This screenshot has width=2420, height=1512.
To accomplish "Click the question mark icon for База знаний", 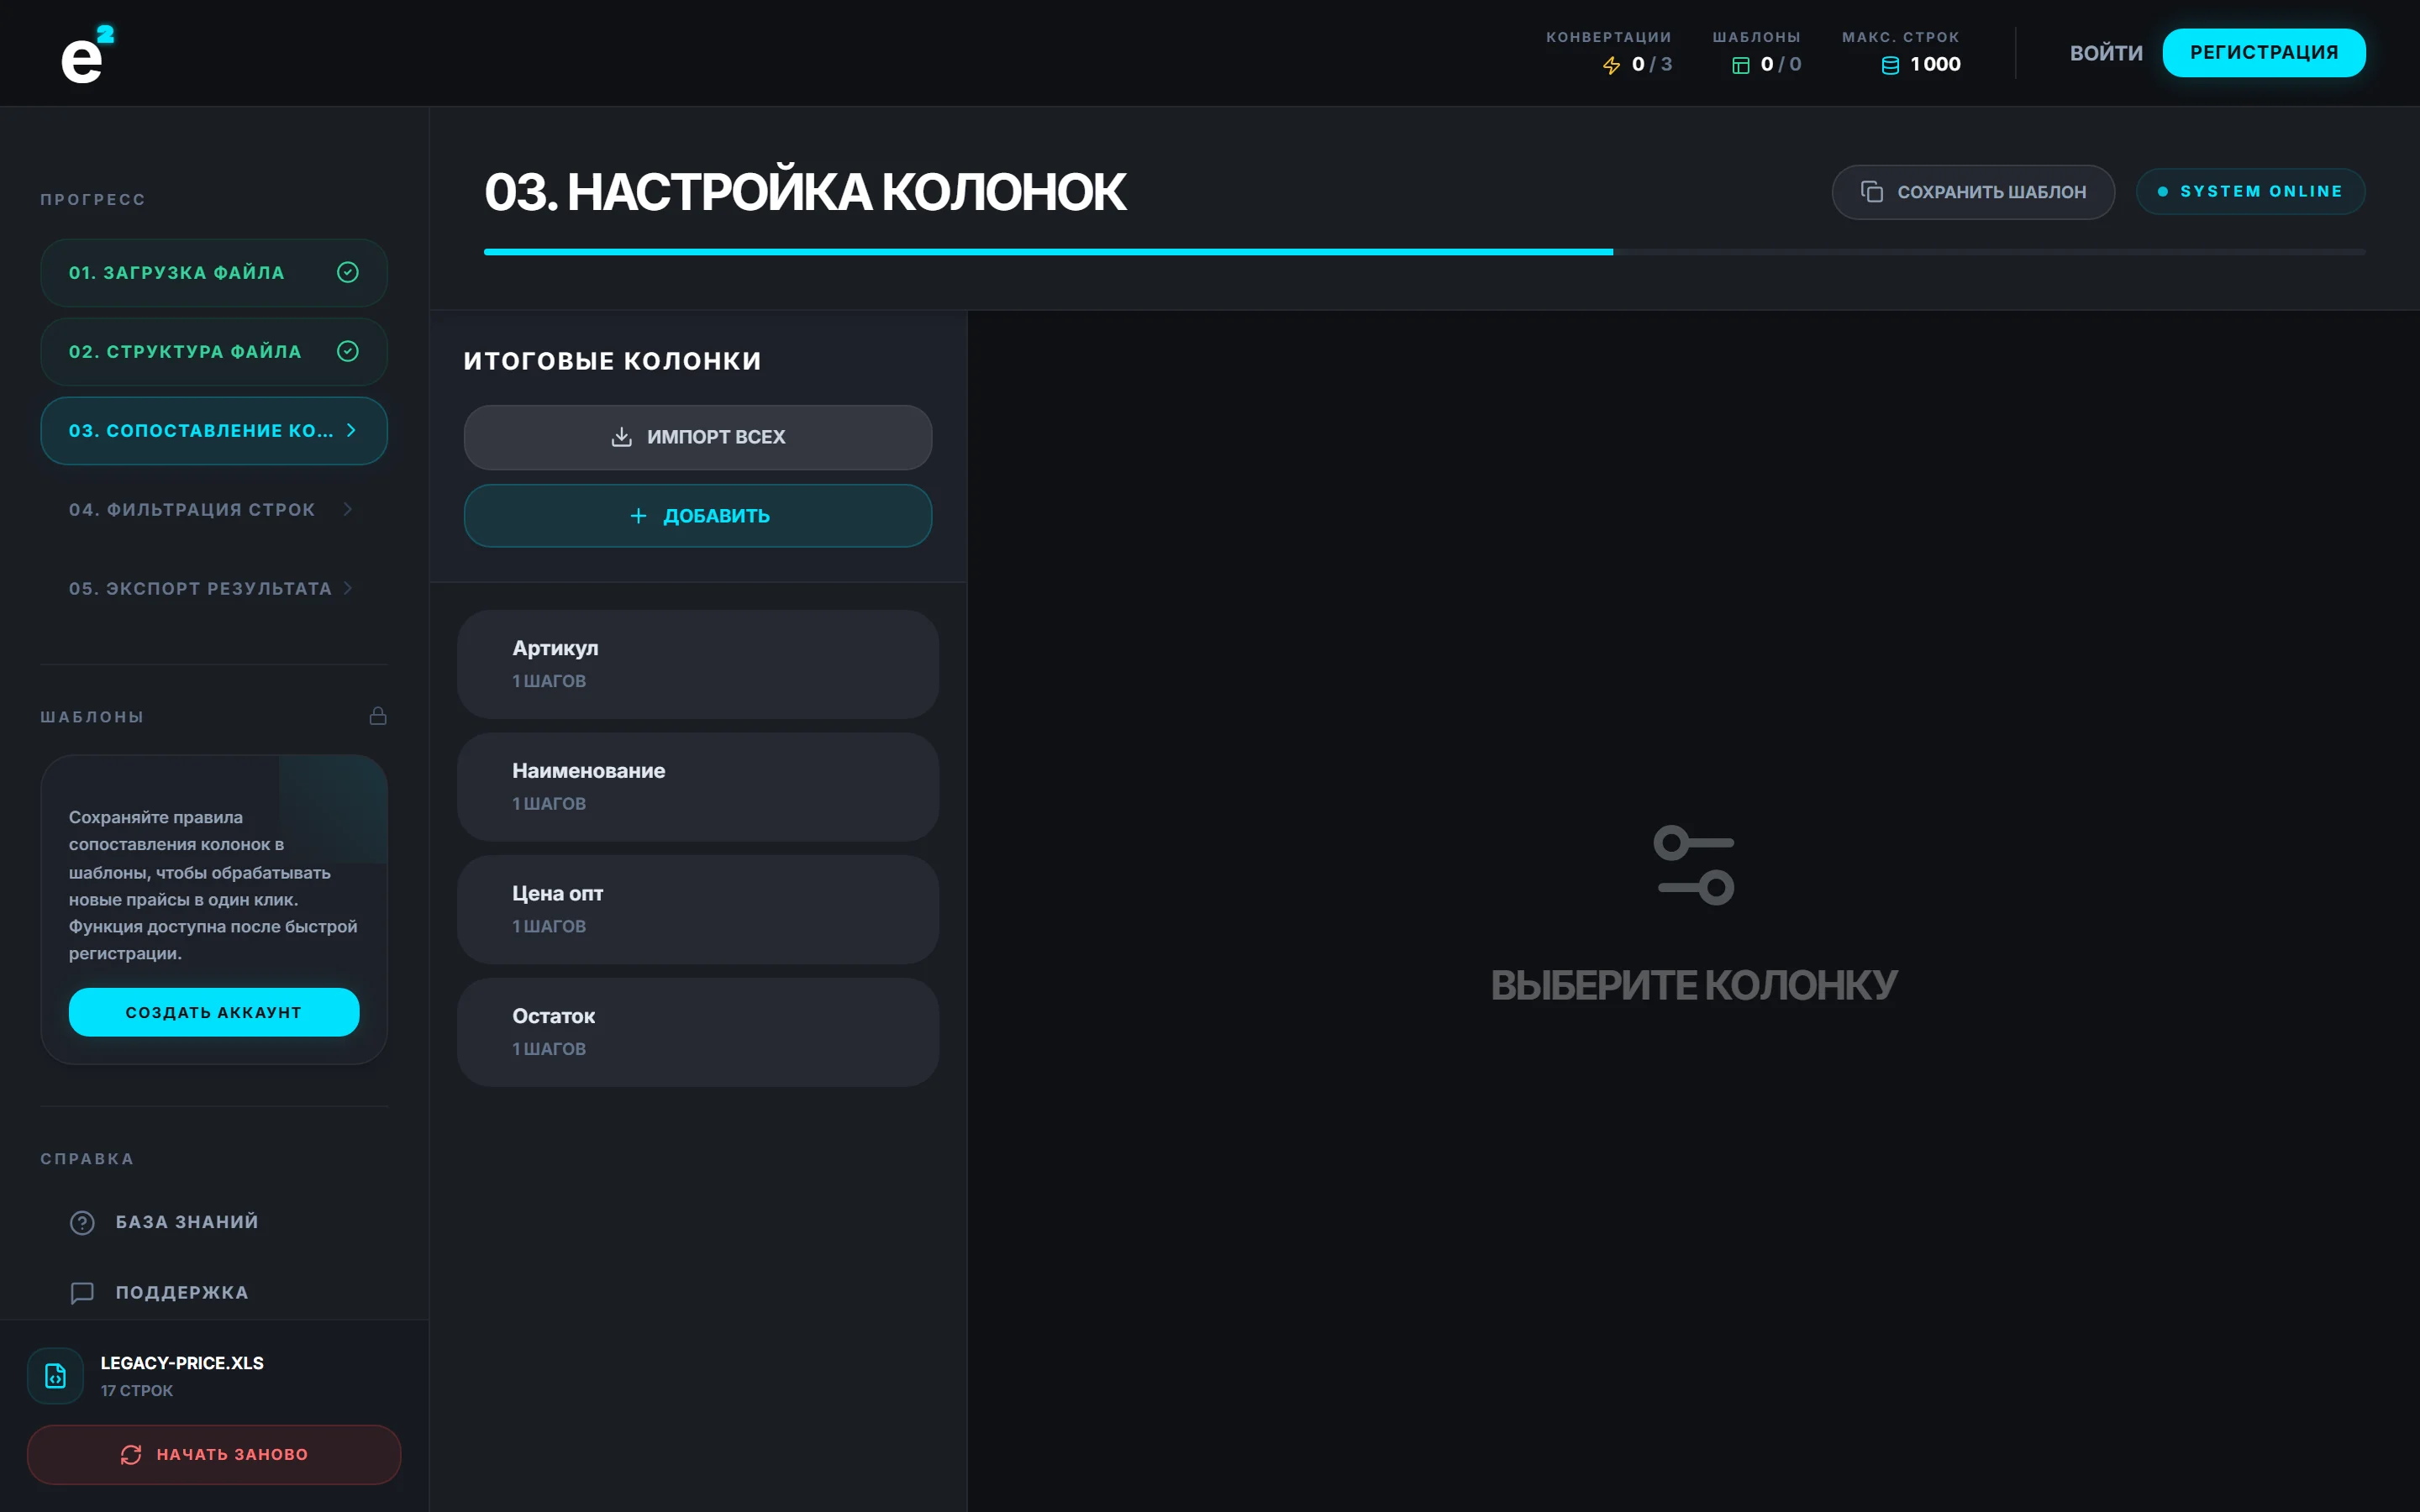I will point(82,1222).
